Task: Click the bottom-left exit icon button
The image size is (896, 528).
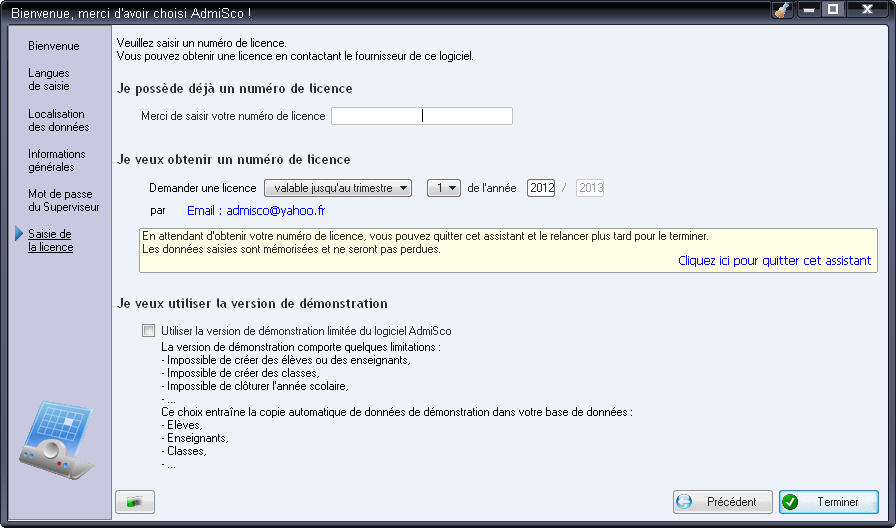Action: point(135,502)
